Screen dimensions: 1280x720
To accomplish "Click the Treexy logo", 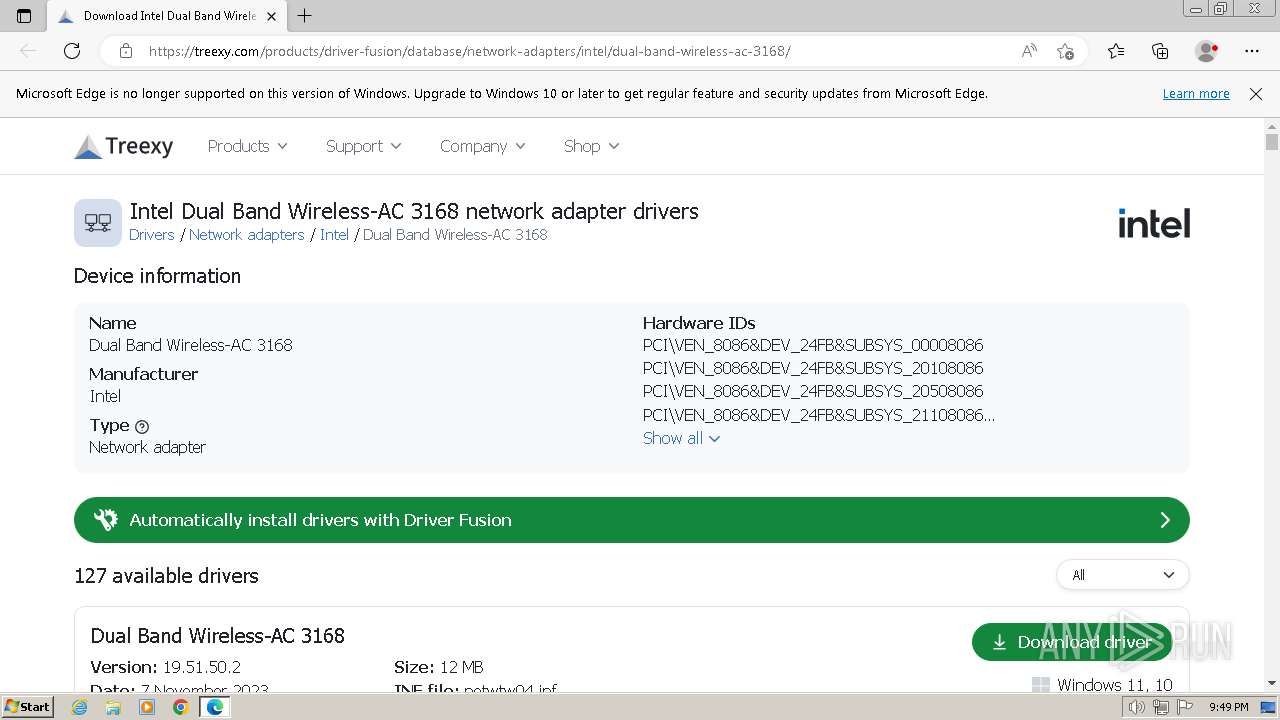I will (124, 146).
